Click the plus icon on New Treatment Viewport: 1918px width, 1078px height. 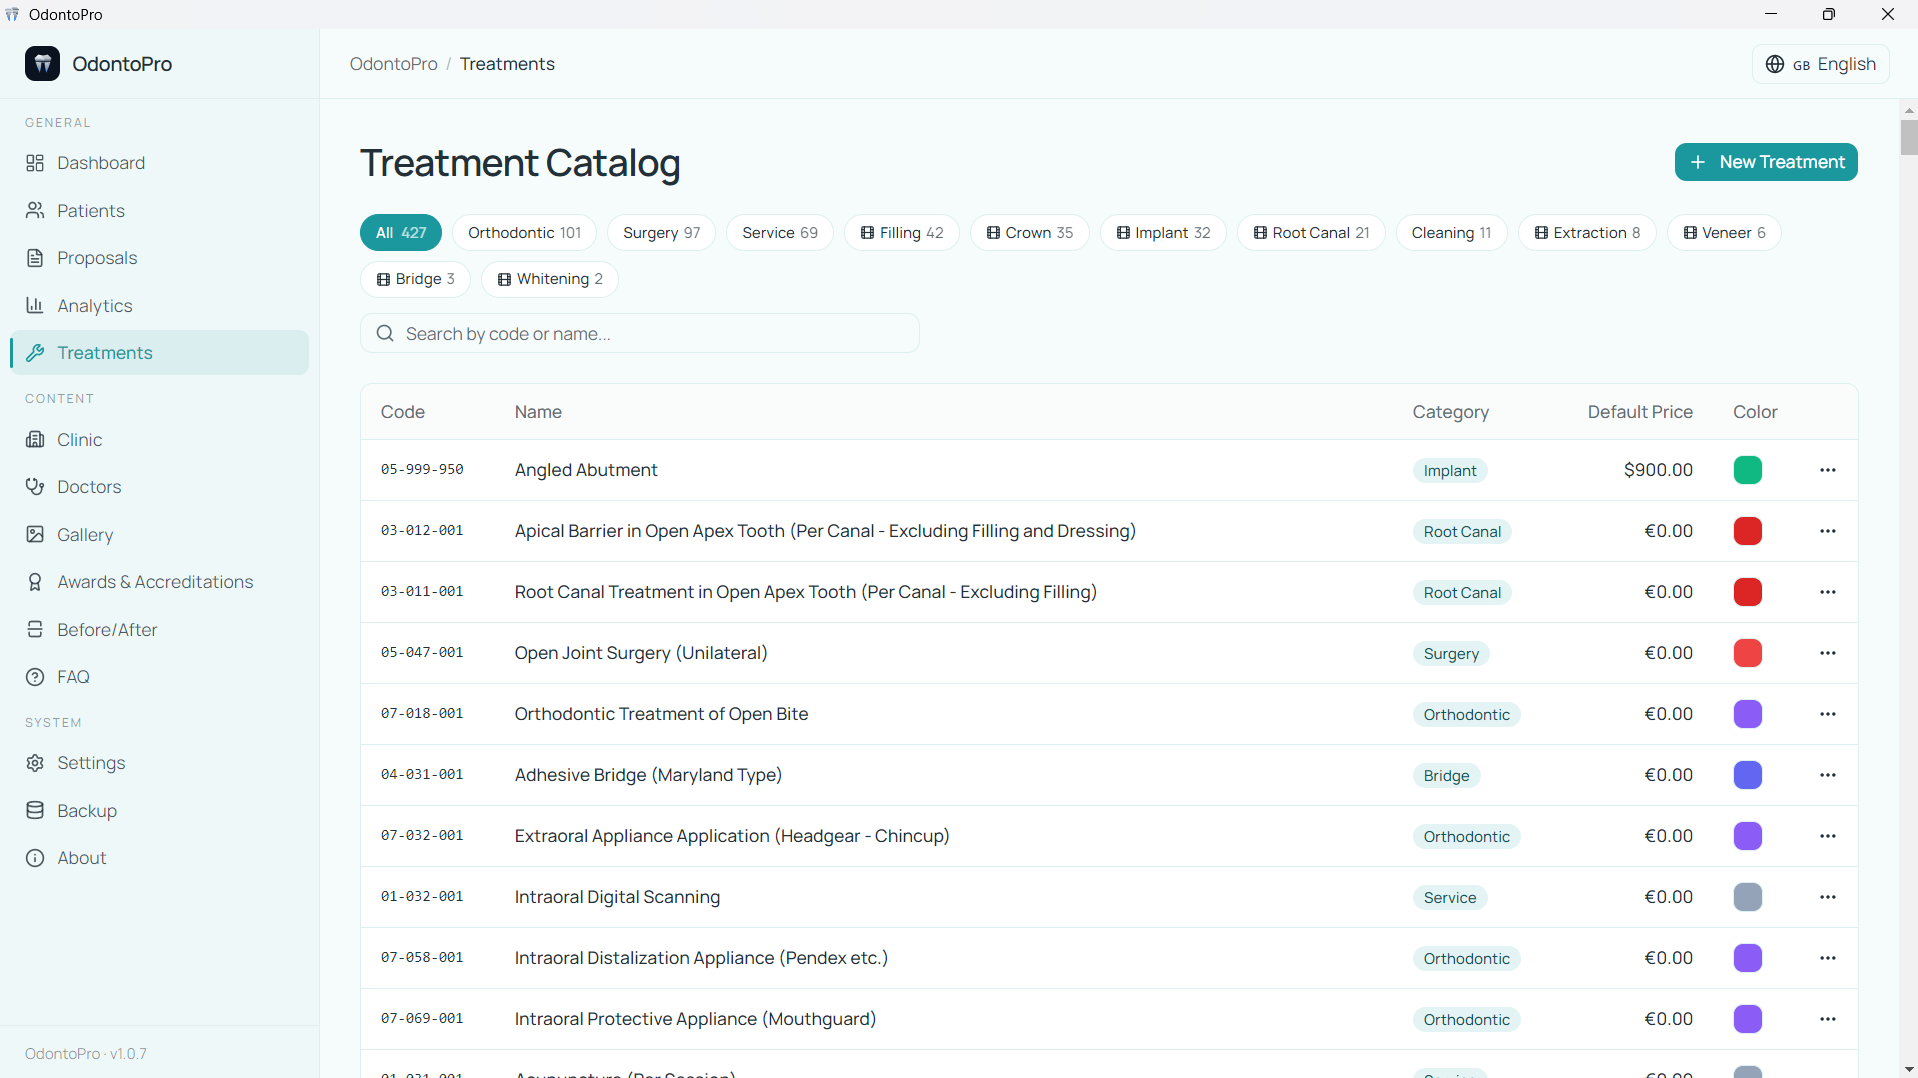pyautogui.click(x=1698, y=162)
